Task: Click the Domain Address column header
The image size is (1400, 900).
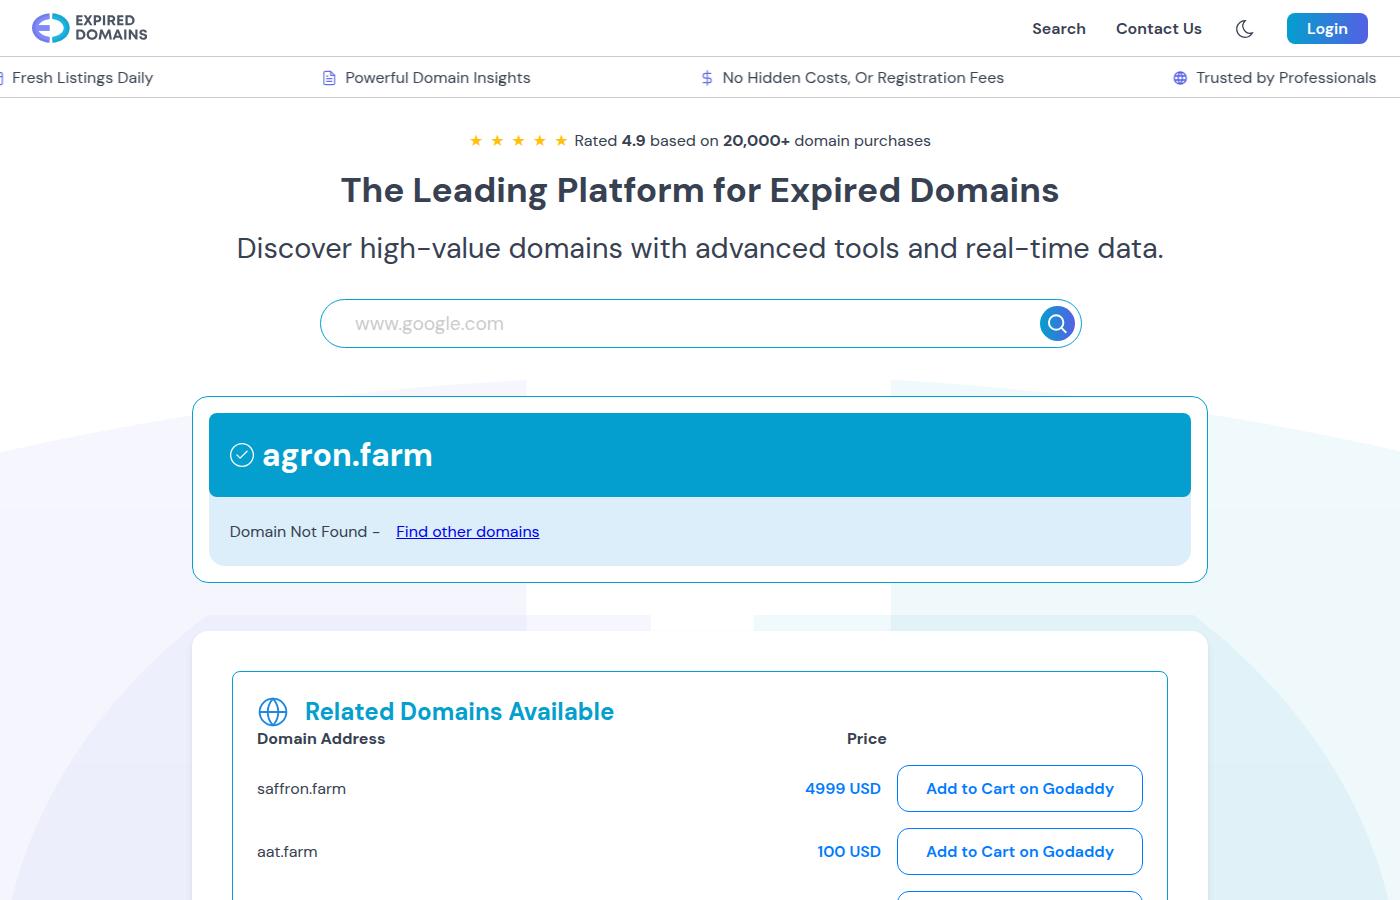Action: [321, 739]
